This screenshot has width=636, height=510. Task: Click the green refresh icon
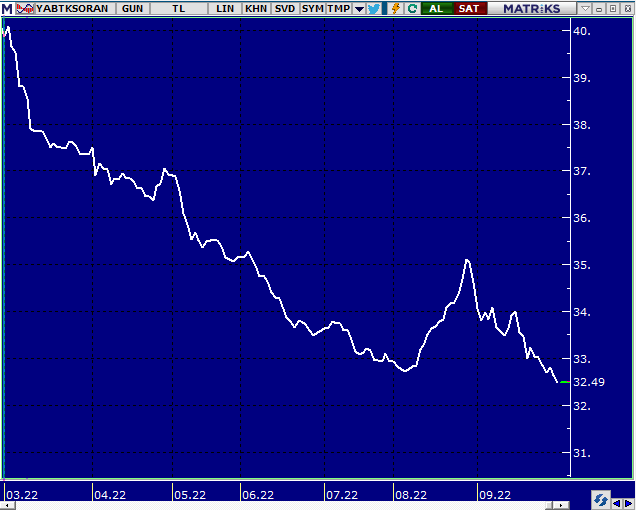[413, 9]
